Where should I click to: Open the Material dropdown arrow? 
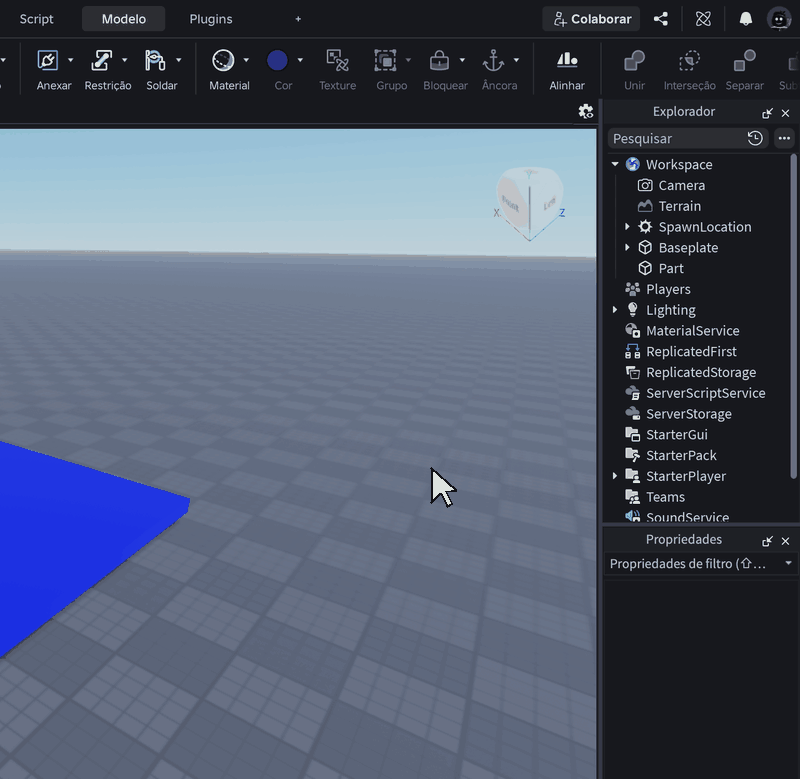point(246,60)
